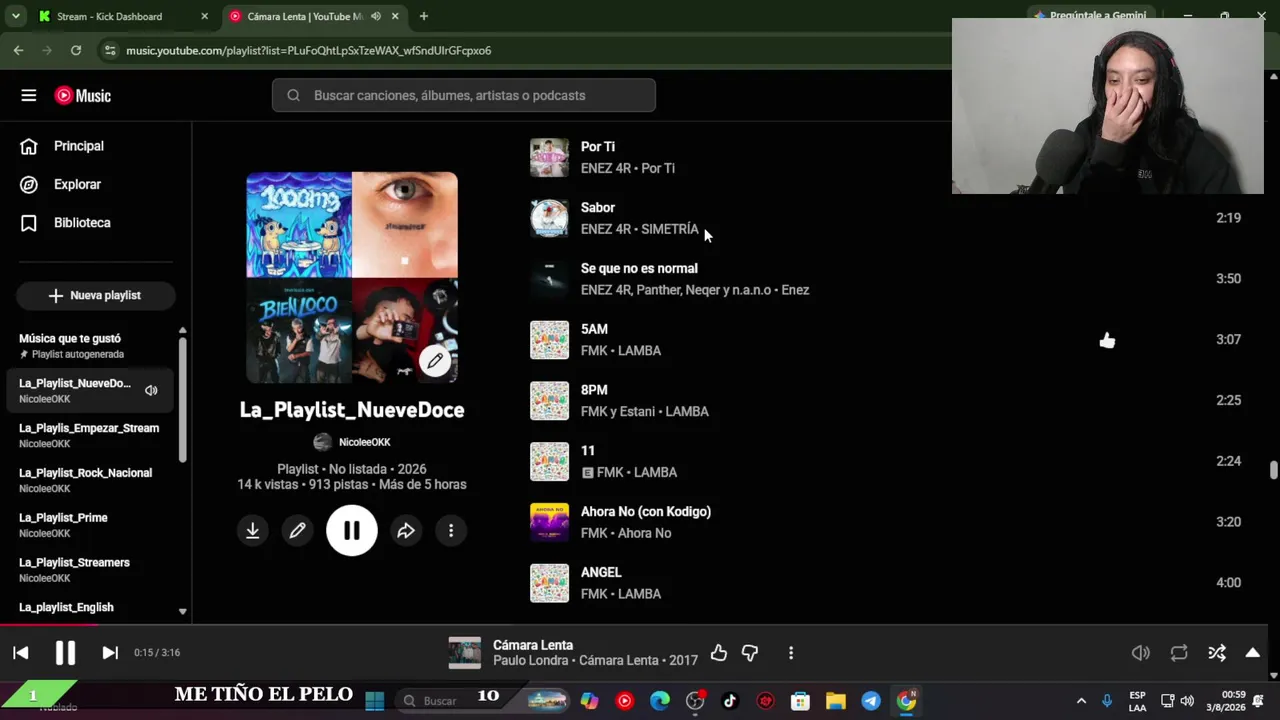Open La_Playlist_Streamers in sidebar

(x=90, y=570)
